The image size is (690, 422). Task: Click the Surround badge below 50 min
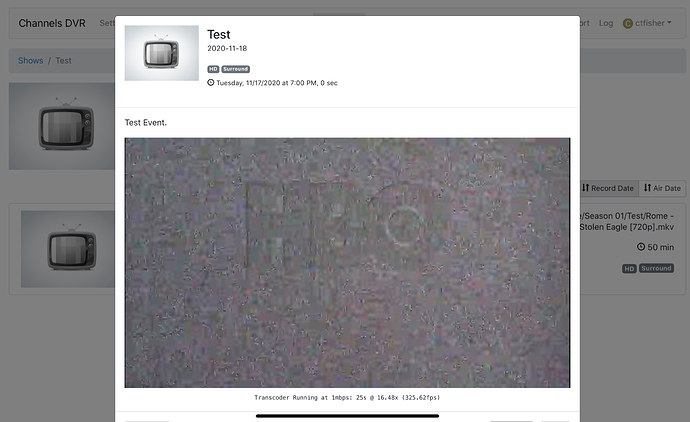pos(656,268)
